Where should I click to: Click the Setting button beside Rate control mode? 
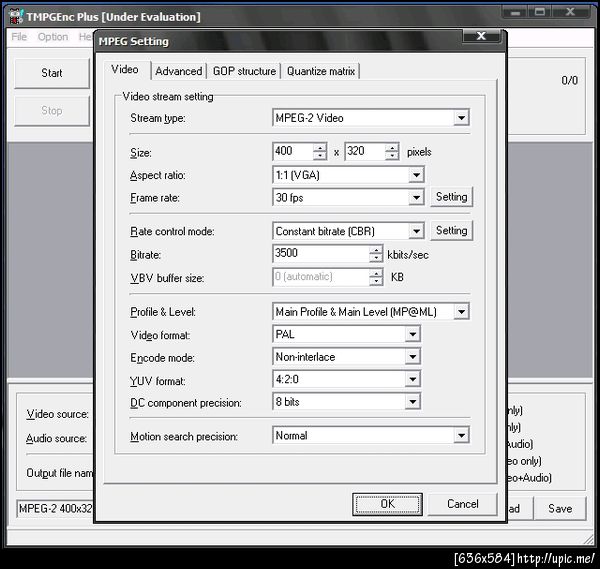(x=452, y=230)
